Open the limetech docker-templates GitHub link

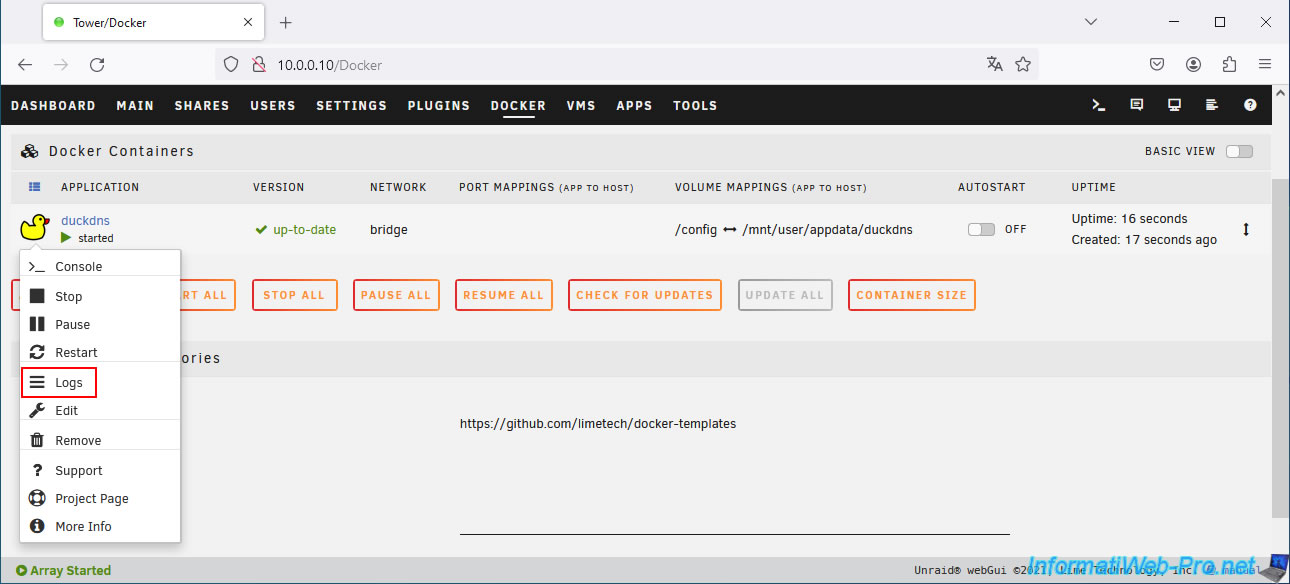597,423
